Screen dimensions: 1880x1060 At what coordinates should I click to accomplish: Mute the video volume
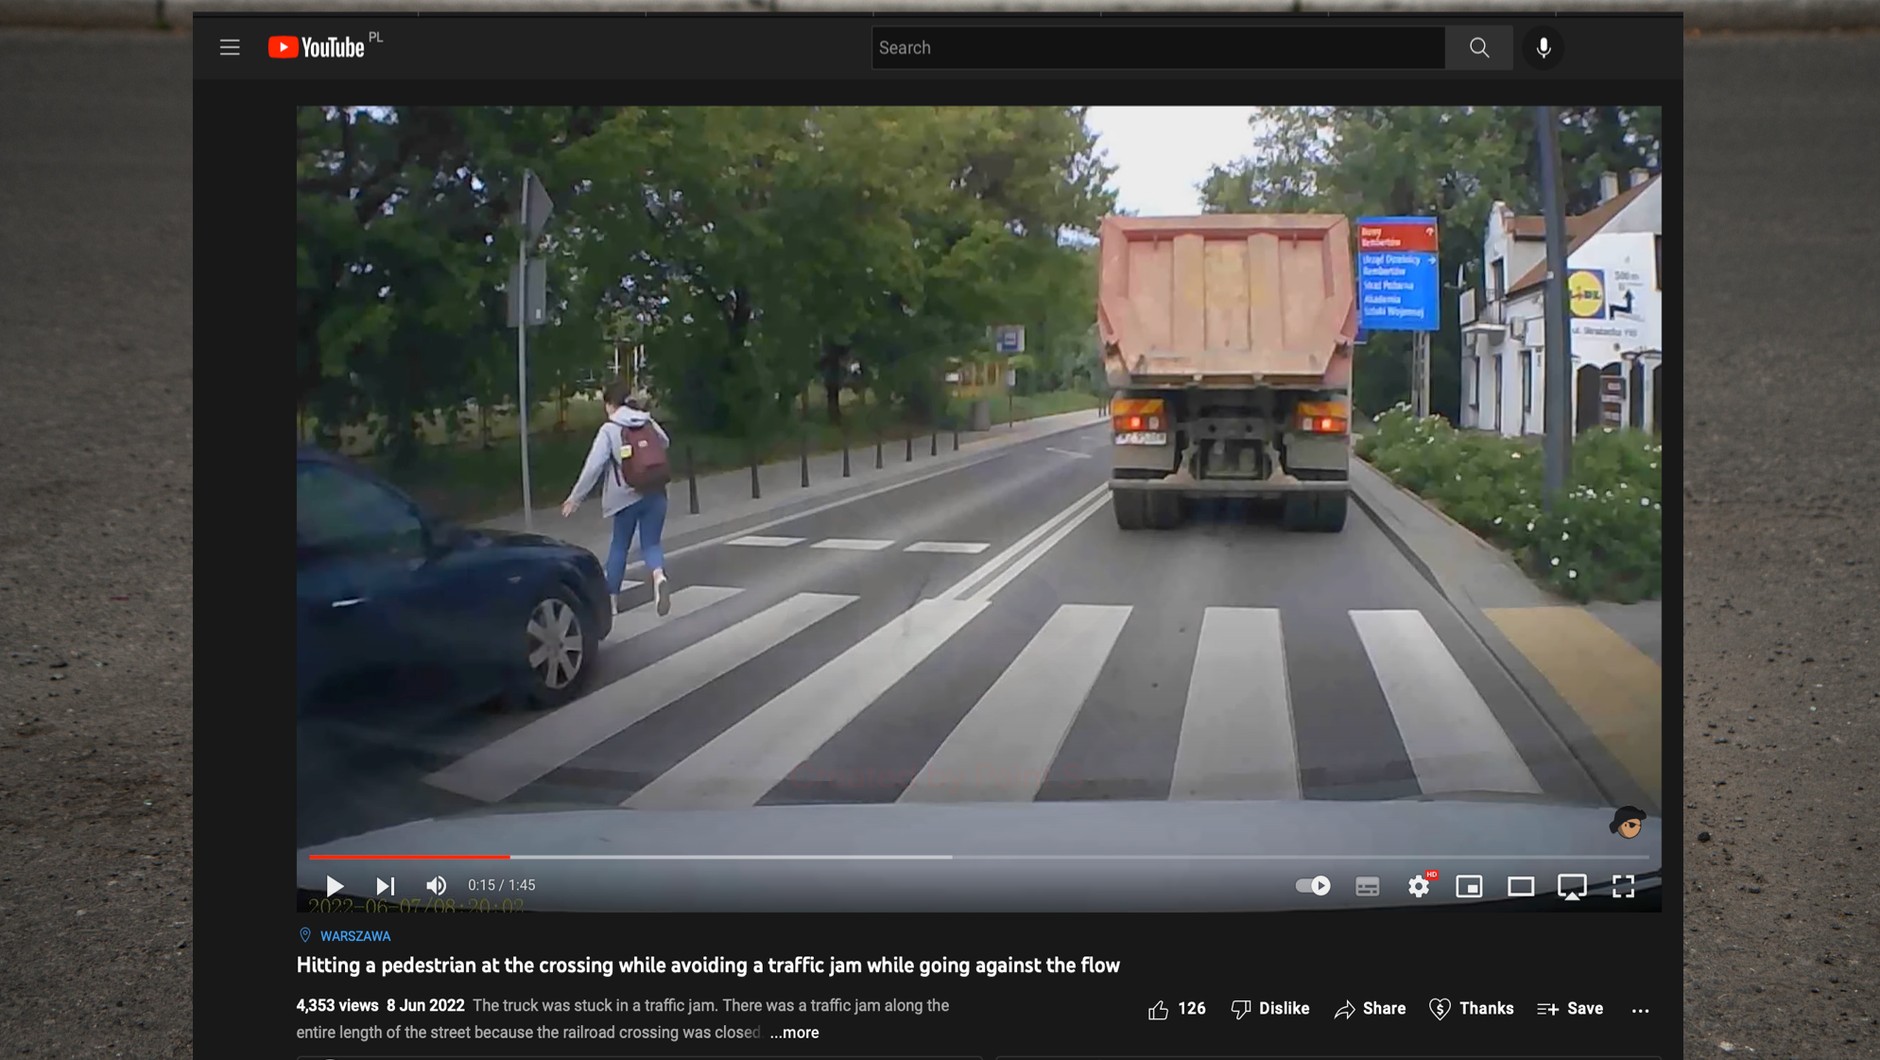tap(436, 886)
